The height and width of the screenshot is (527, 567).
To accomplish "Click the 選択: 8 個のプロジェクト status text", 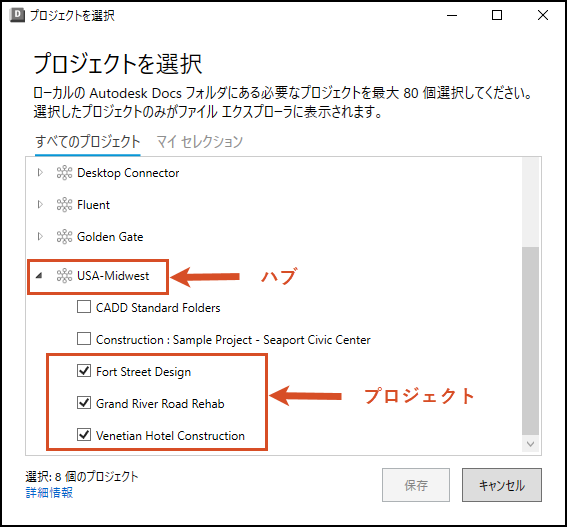I will click(x=82, y=476).
